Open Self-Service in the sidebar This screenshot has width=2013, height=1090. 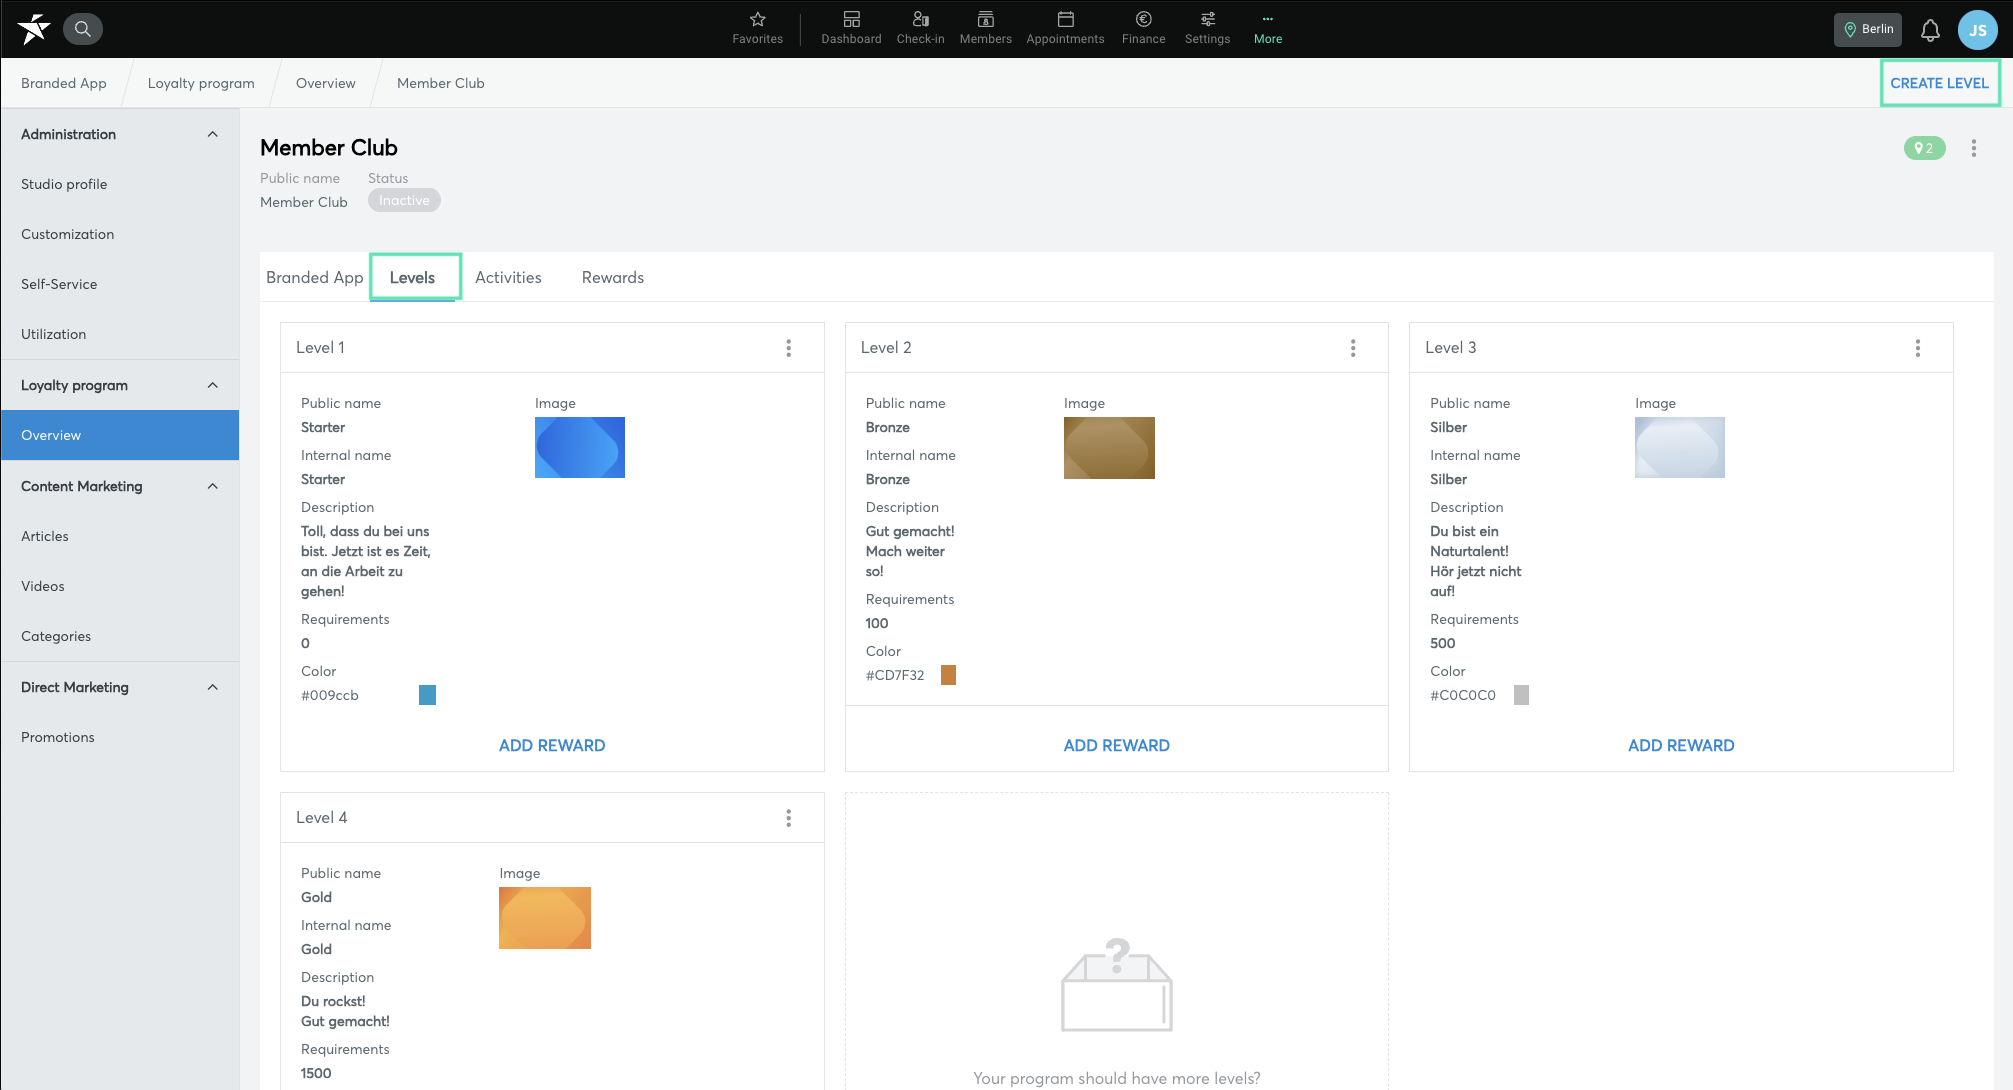pos(120,284)
